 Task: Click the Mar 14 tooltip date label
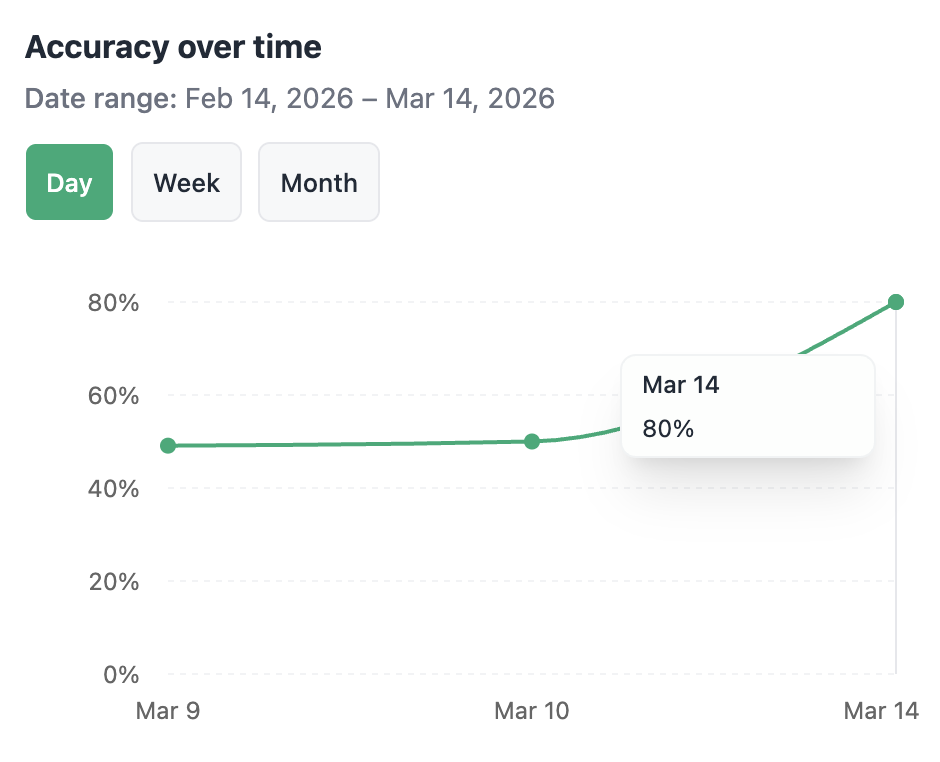[681, 385]
